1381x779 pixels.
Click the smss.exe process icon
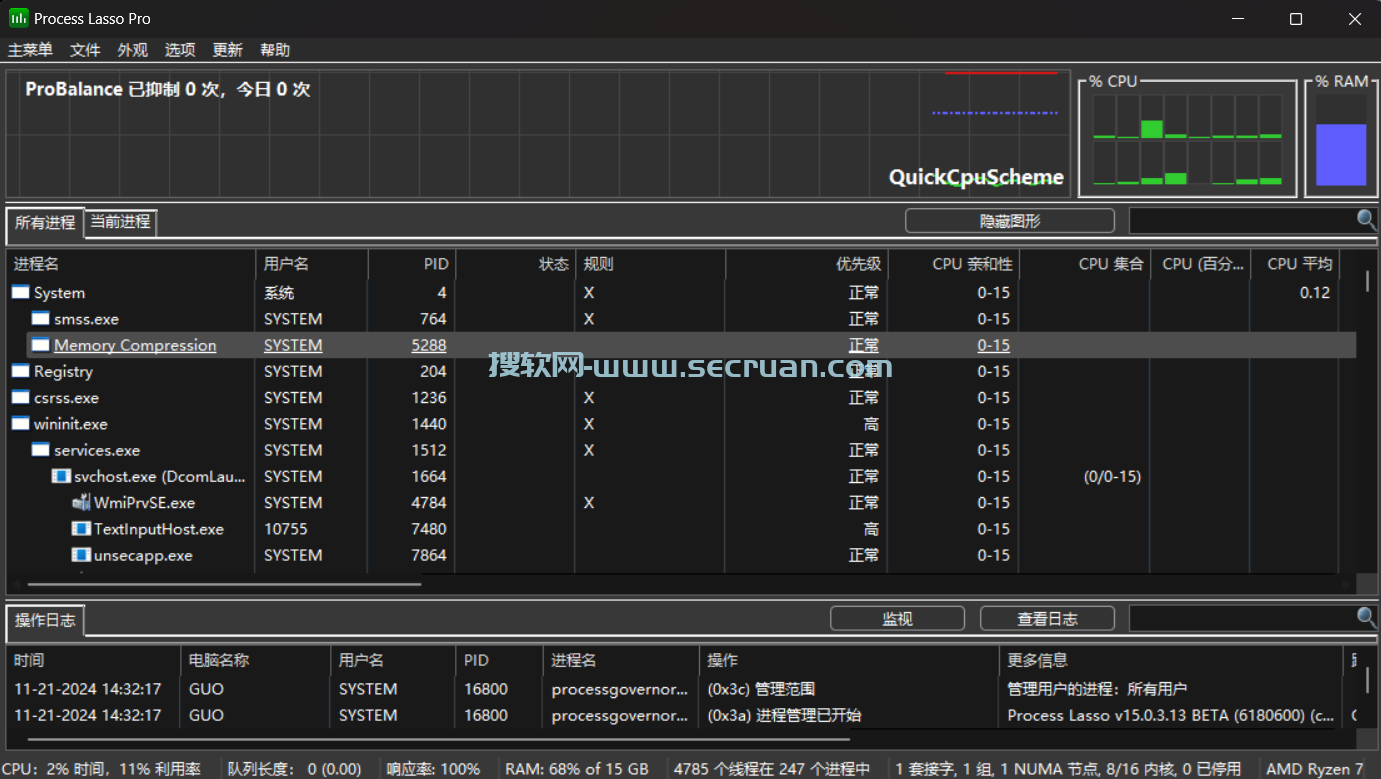pyautogui.click(x=40, y=318)
